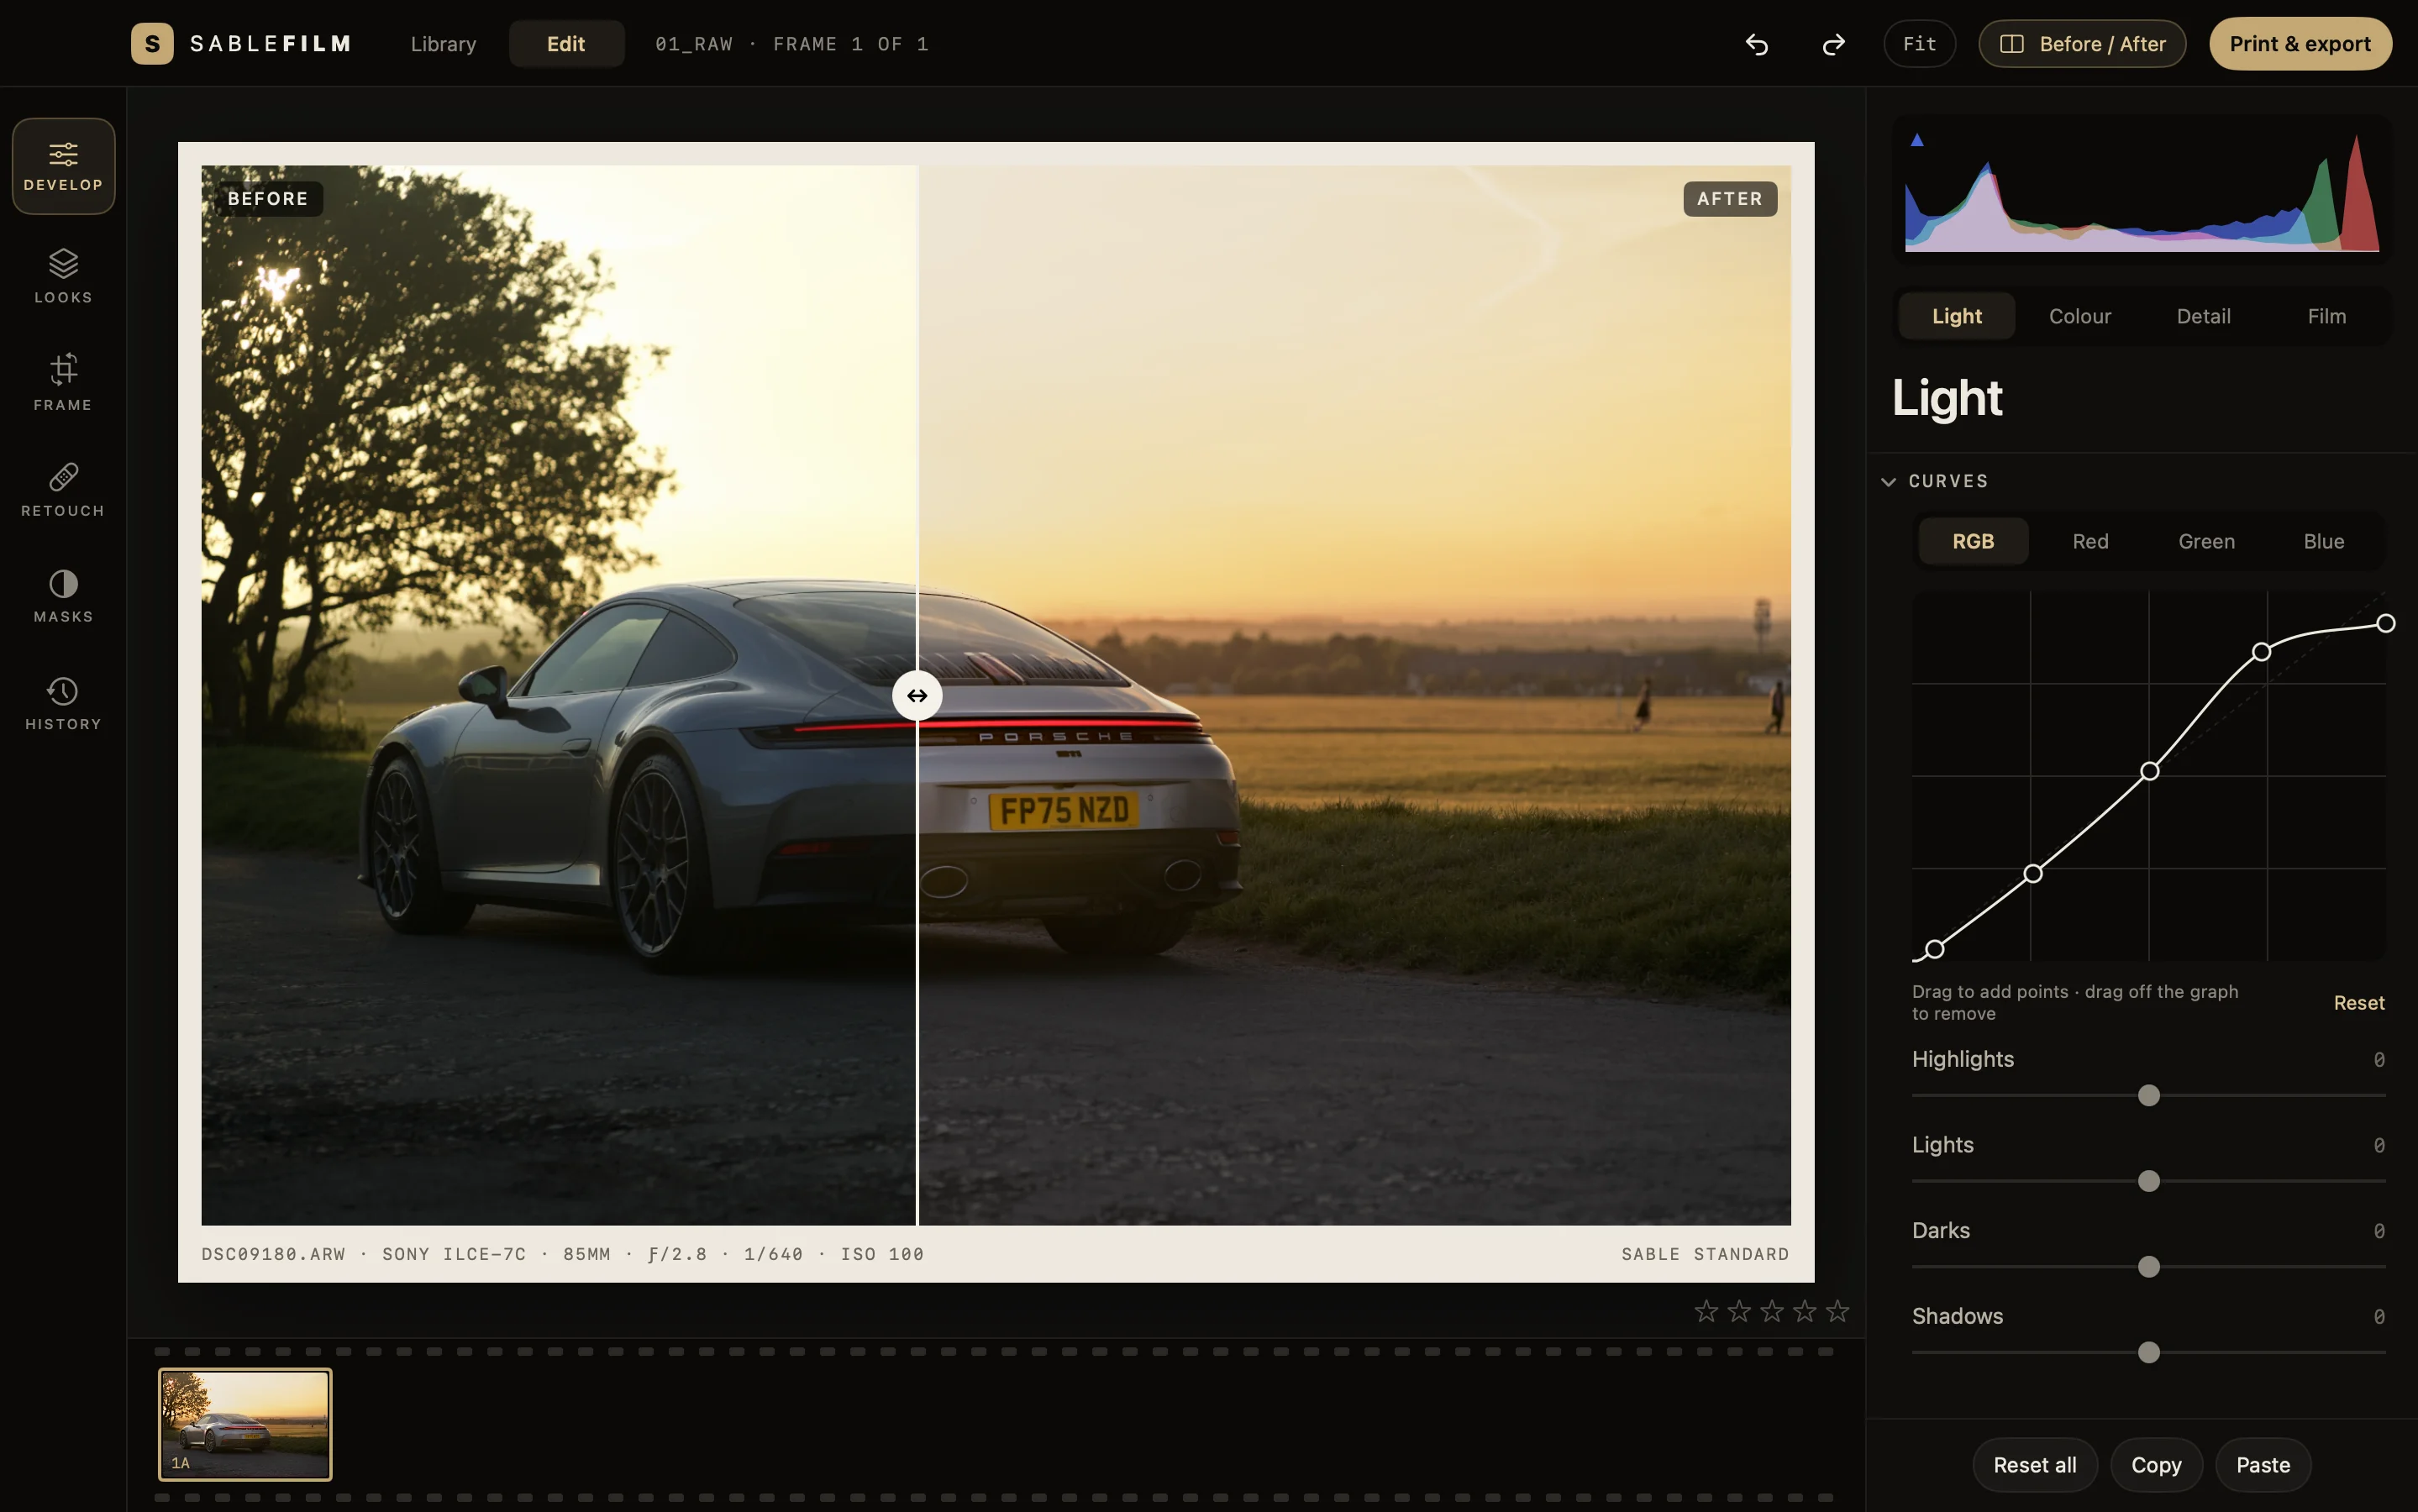
Task: Switch to the Light tab
Action: pyautogui.click(x=1956, y=316)
